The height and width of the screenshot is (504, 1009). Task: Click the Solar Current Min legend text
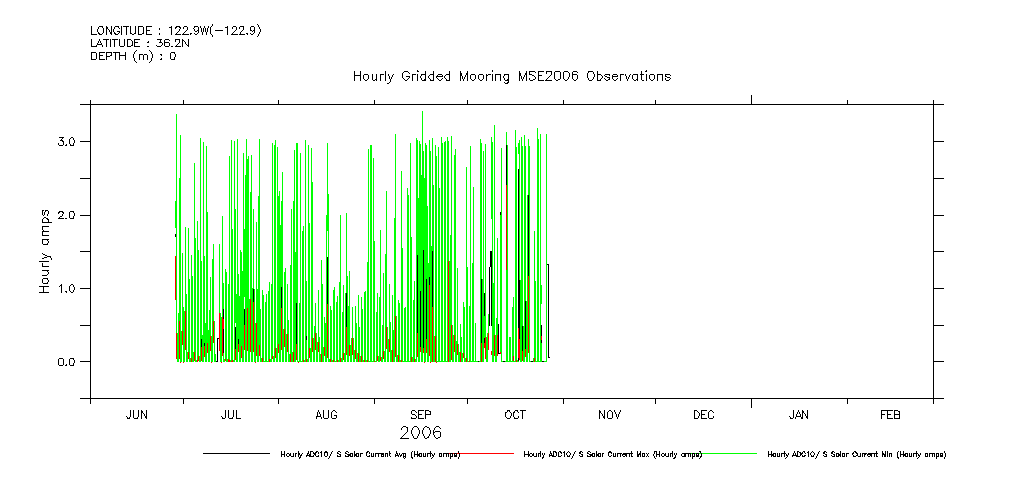point(856,454)
